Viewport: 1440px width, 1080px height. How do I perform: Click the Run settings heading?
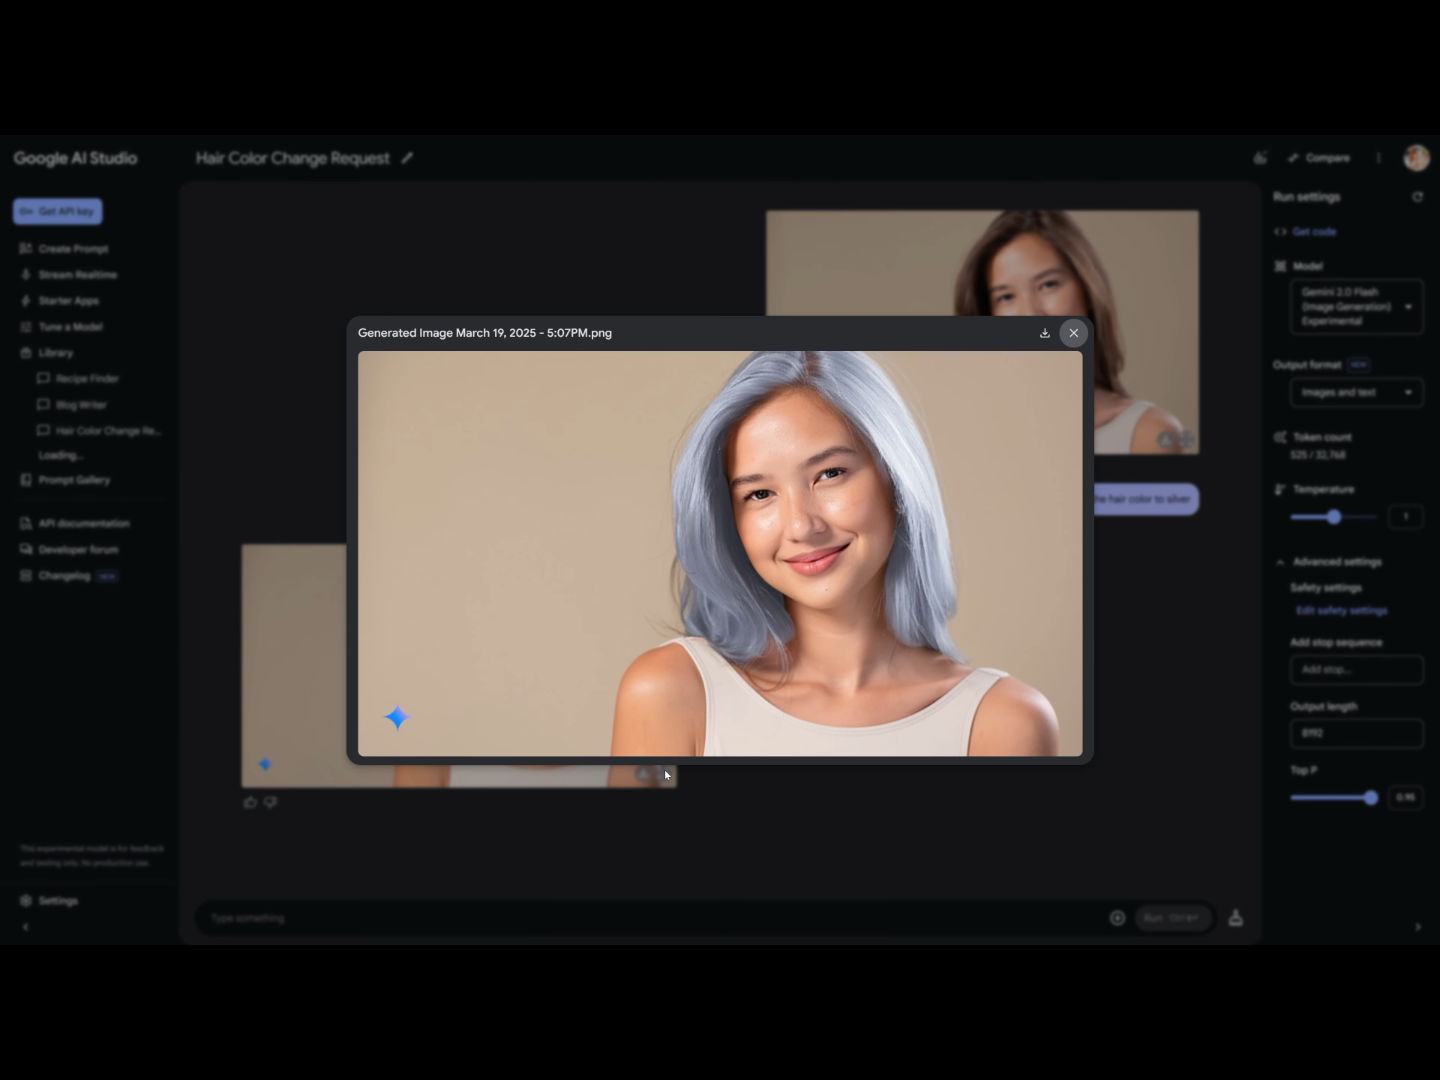(x=1306, y=197)
